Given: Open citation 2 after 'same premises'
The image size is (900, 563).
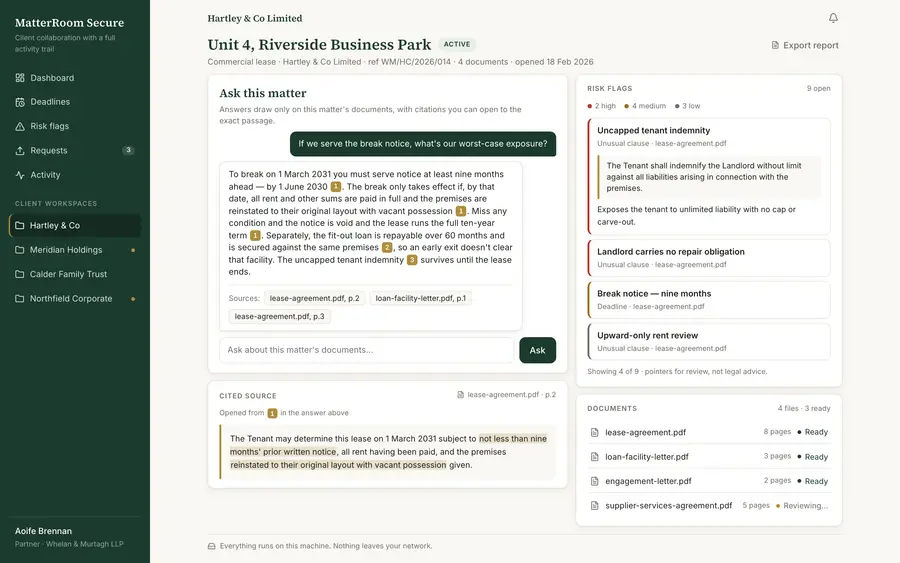Looking at the screenshot, I should 387,247.
